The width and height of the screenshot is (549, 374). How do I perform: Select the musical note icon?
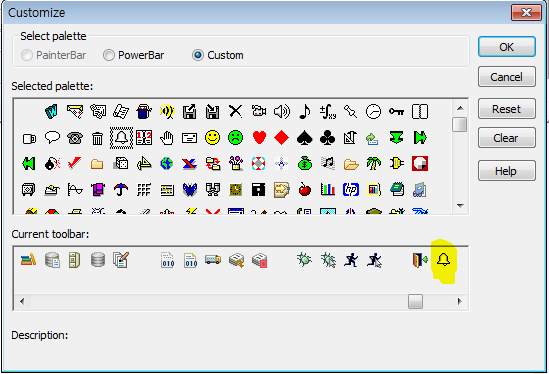(305, 112)
